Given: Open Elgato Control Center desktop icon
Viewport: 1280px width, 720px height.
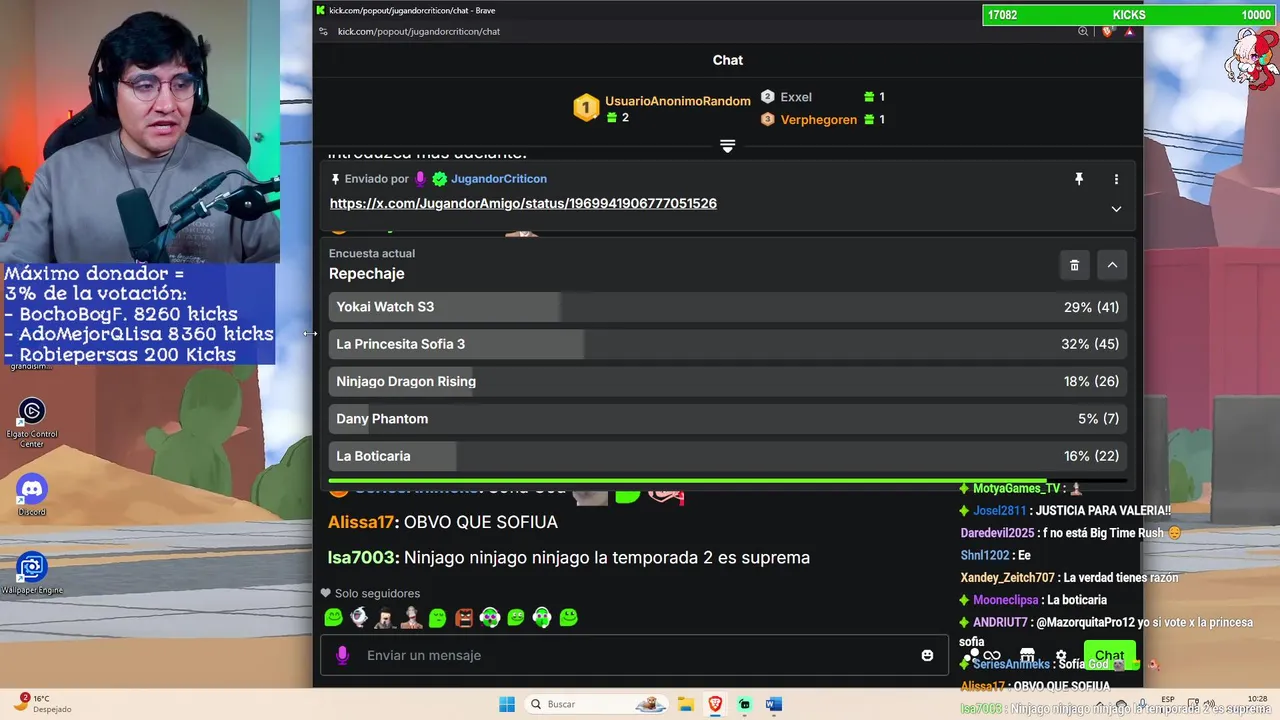Looking at the screenshot, I should click(x=32, y=422).
